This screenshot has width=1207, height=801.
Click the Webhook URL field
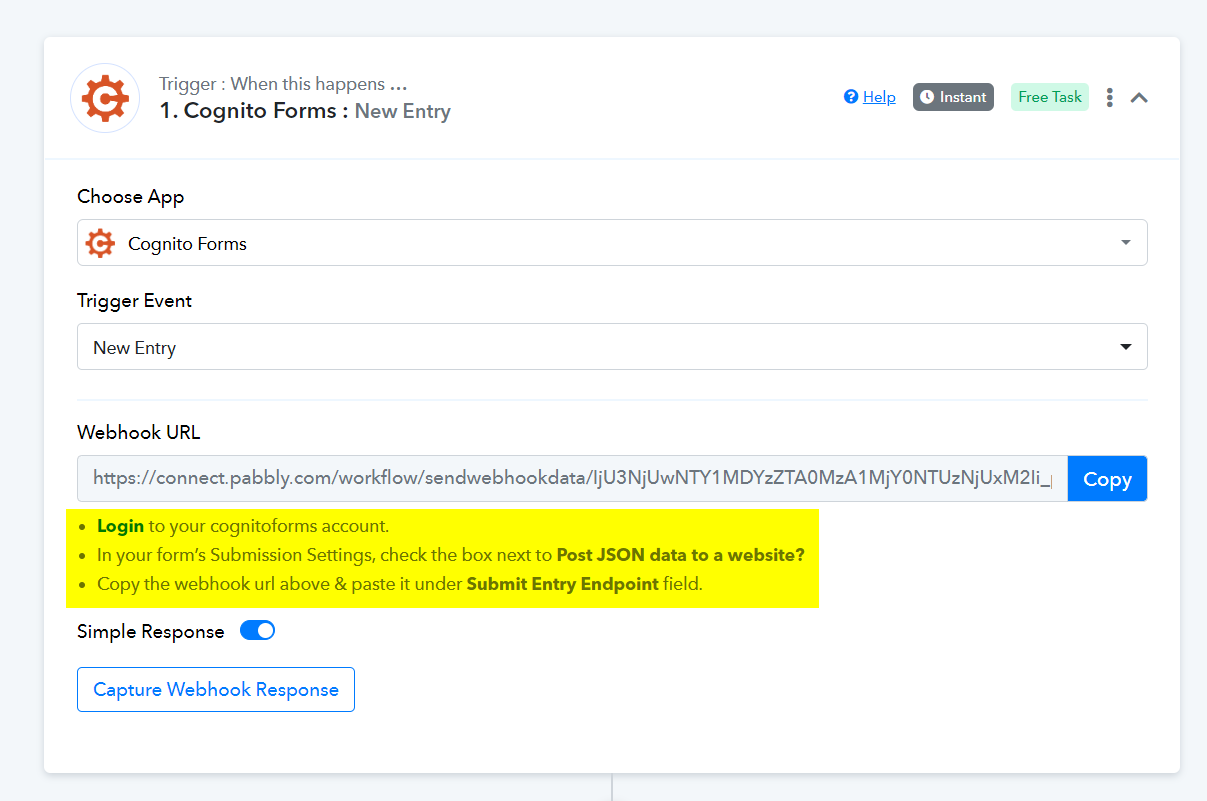(572, 479)
